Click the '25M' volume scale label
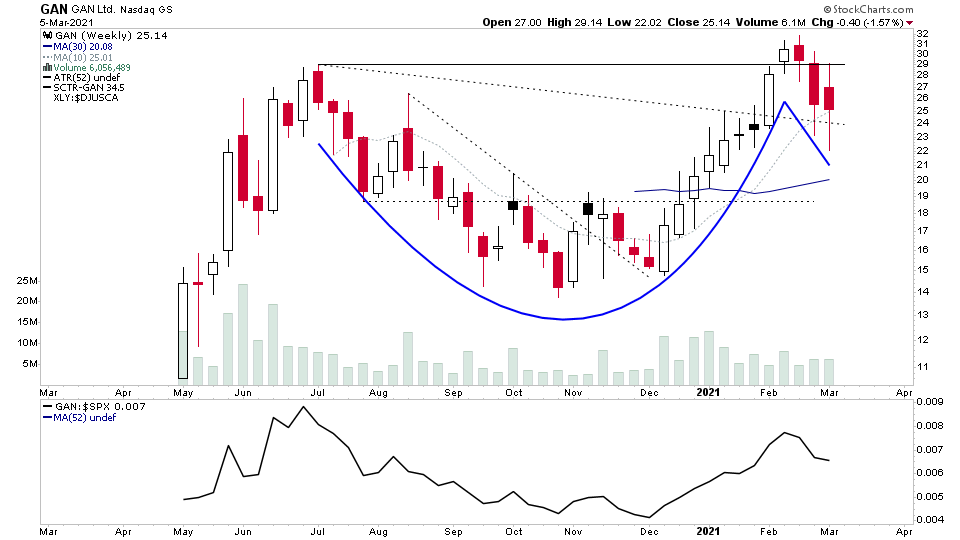This screenshot has height=540, width=960. tap(28, 281)
